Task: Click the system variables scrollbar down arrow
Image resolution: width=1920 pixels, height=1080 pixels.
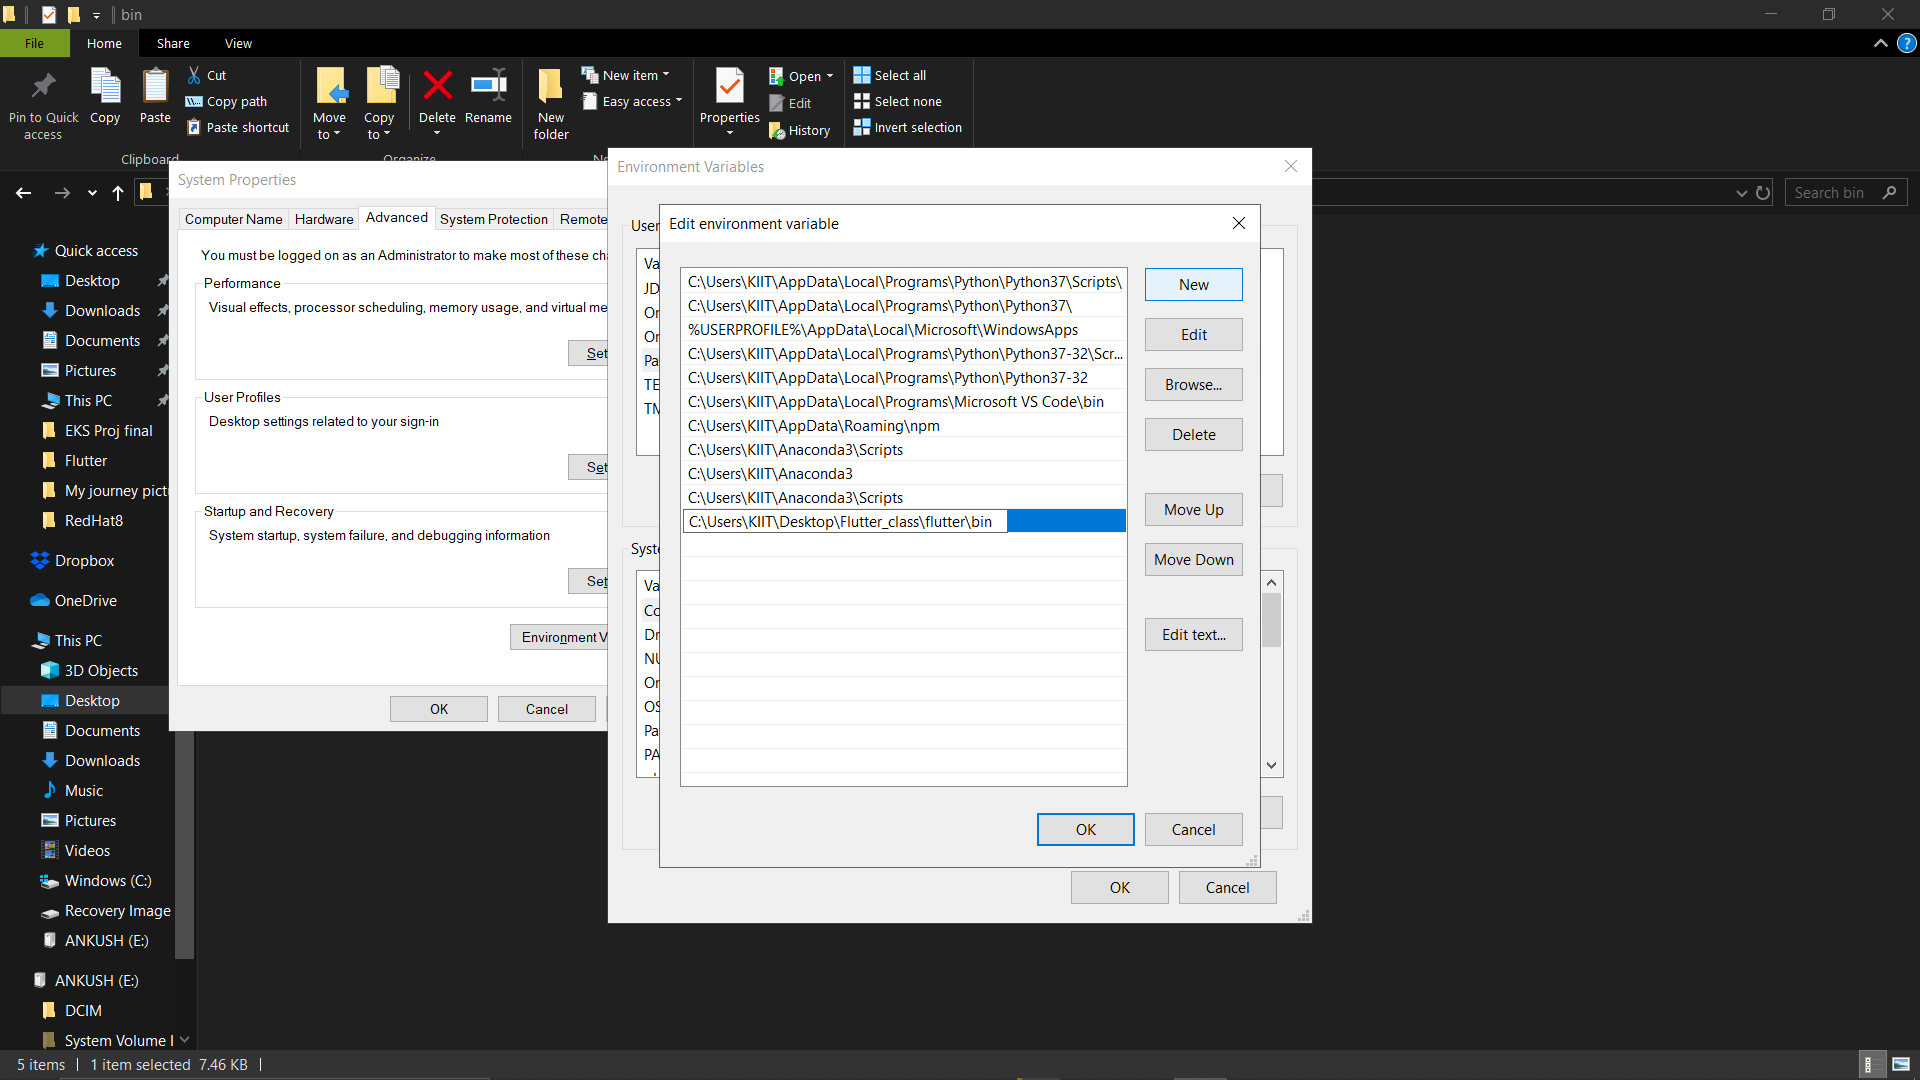Action: [x=1271, y=766]
